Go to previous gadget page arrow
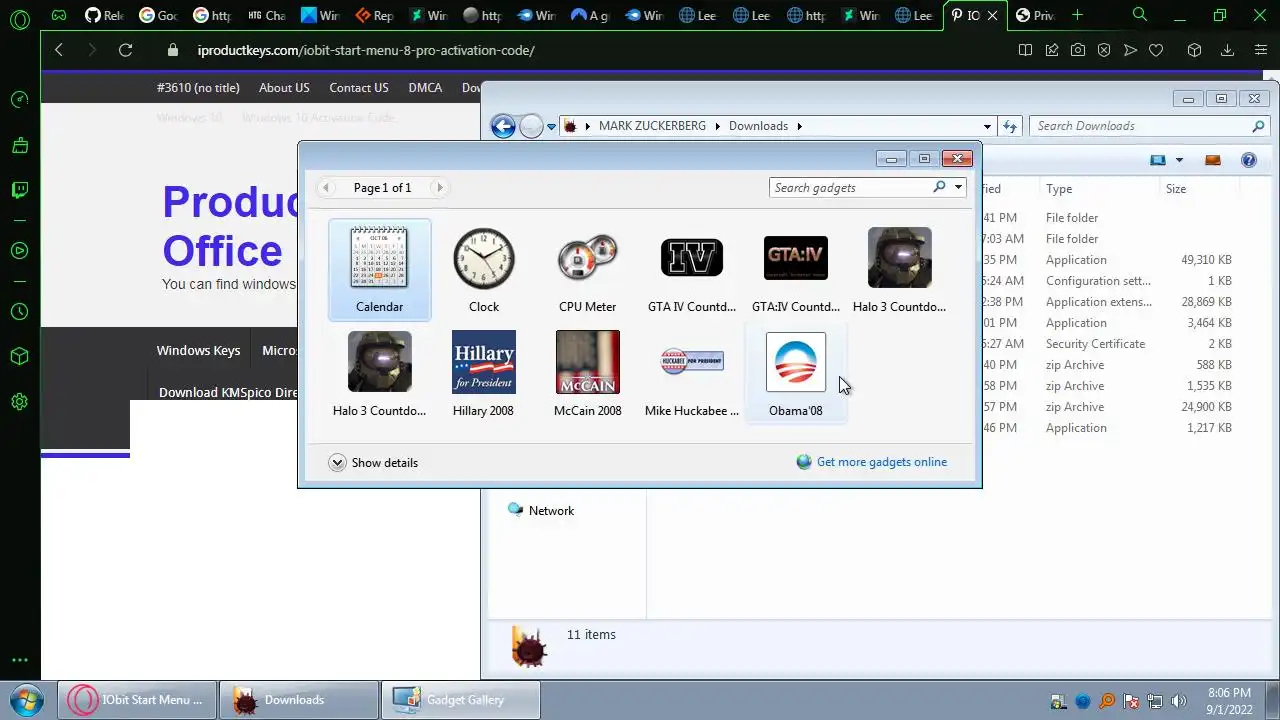This screenshot has height=720, width=1280. point(326,188)
